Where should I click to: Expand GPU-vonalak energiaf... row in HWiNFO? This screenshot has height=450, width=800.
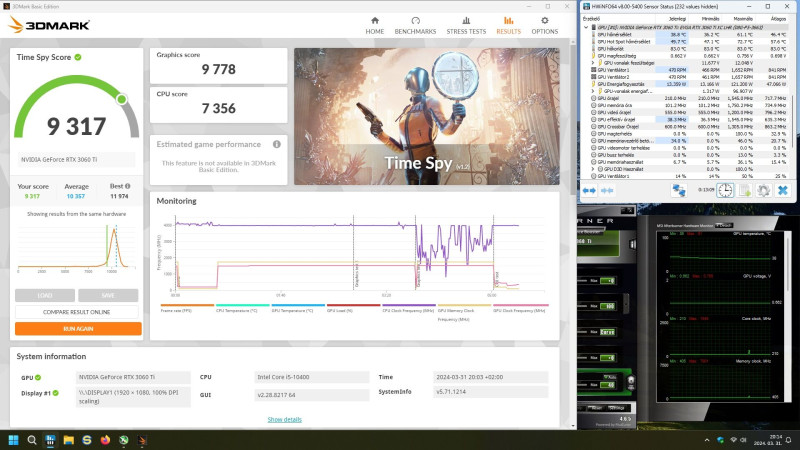592,91
